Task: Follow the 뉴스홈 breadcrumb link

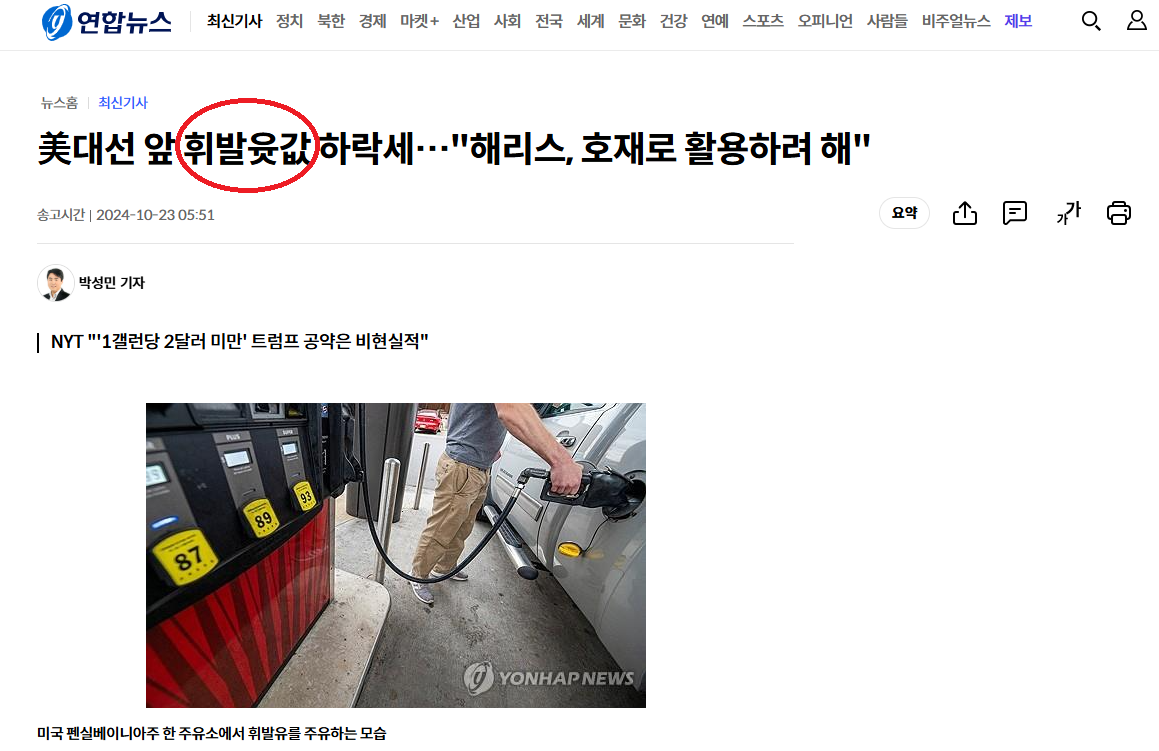Action: click(x=59, y=103)
